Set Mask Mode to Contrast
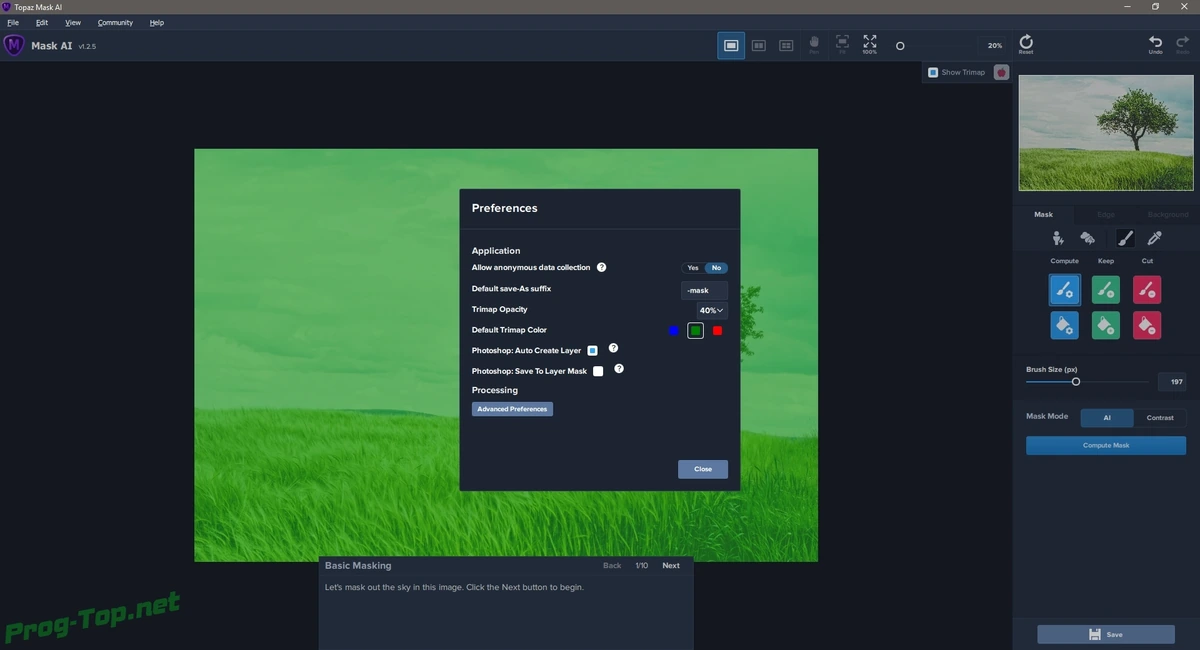Viewport: 1200px width, 650px height. (x=1160, y=418)
